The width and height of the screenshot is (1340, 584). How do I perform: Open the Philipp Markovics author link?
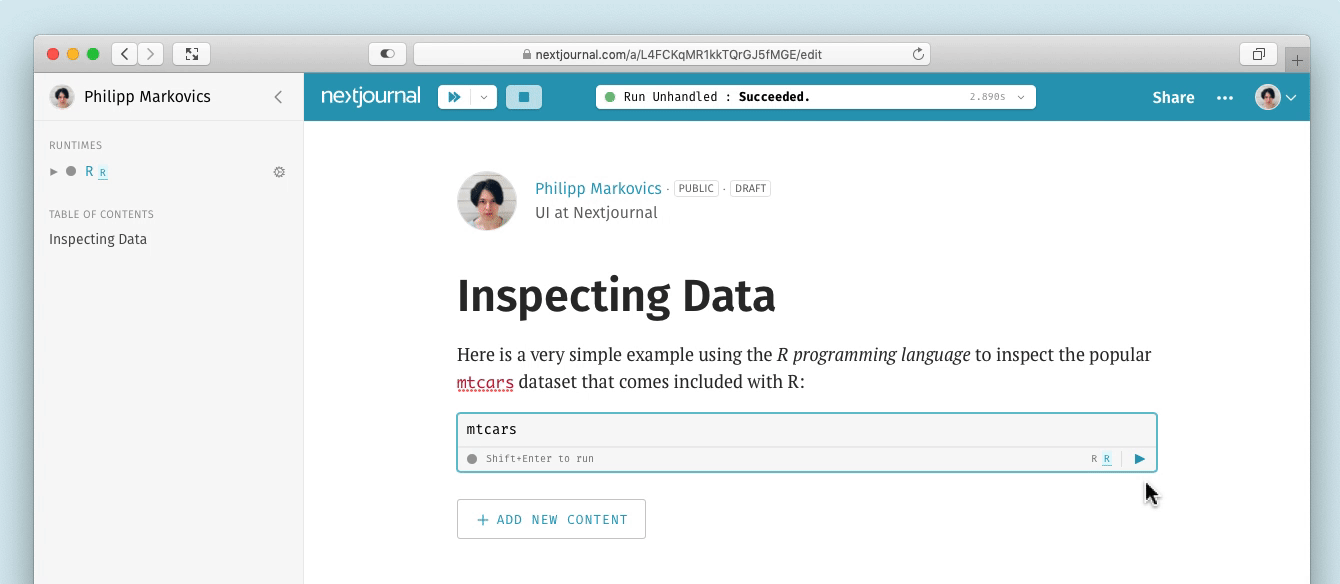click(598, 188)
